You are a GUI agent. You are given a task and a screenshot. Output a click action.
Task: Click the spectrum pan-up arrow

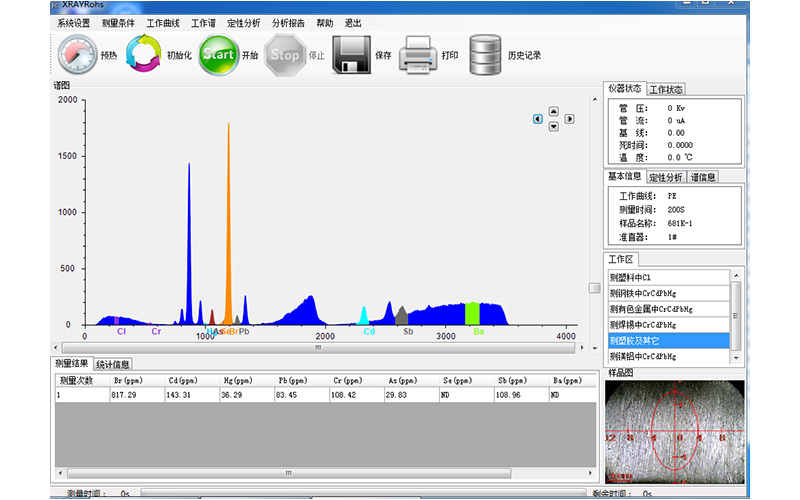pos(554,111)
